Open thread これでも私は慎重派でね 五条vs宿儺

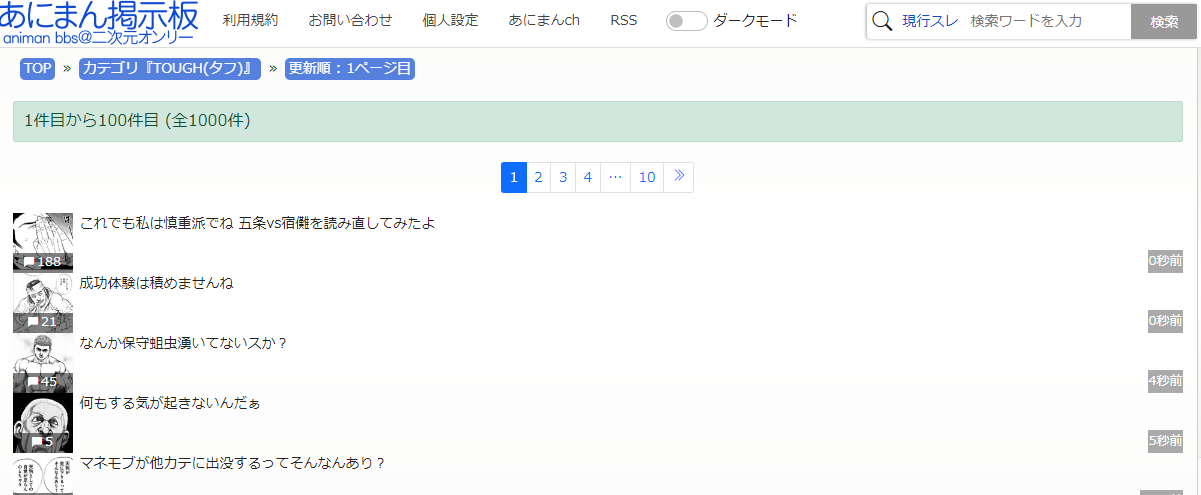tap(257, 223)
